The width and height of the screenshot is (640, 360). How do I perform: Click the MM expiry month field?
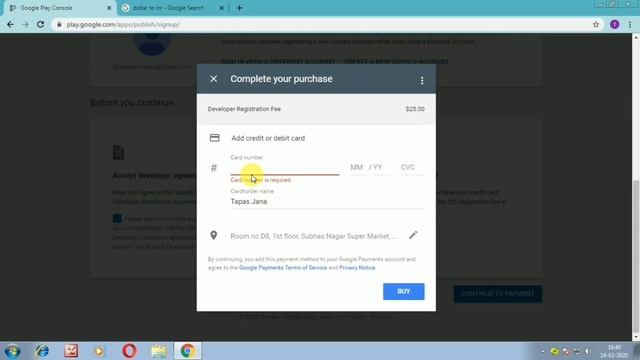pyautogui.click(x=357, y=167)
